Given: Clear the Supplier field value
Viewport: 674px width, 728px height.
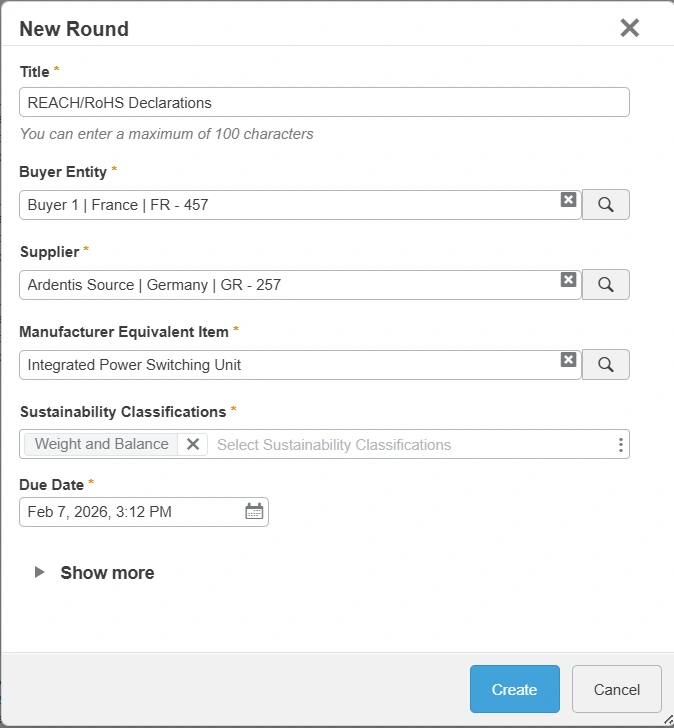Looking at the screenshot, I should [x=568, y=280].
